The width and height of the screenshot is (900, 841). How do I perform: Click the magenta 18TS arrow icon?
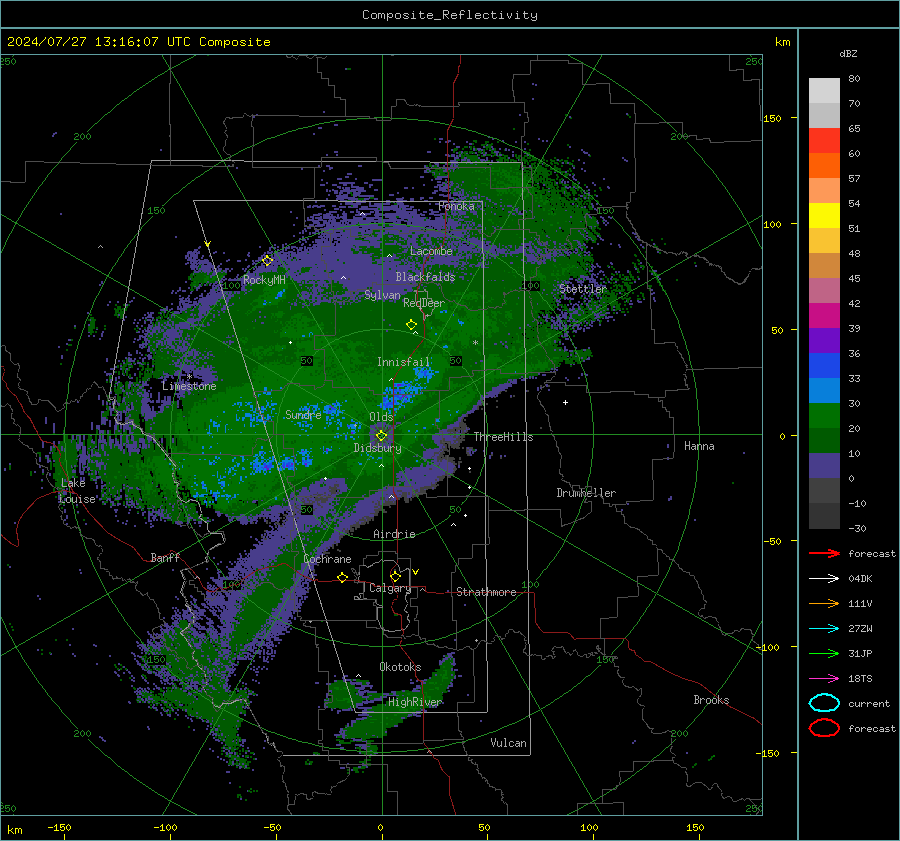[824, 678]
